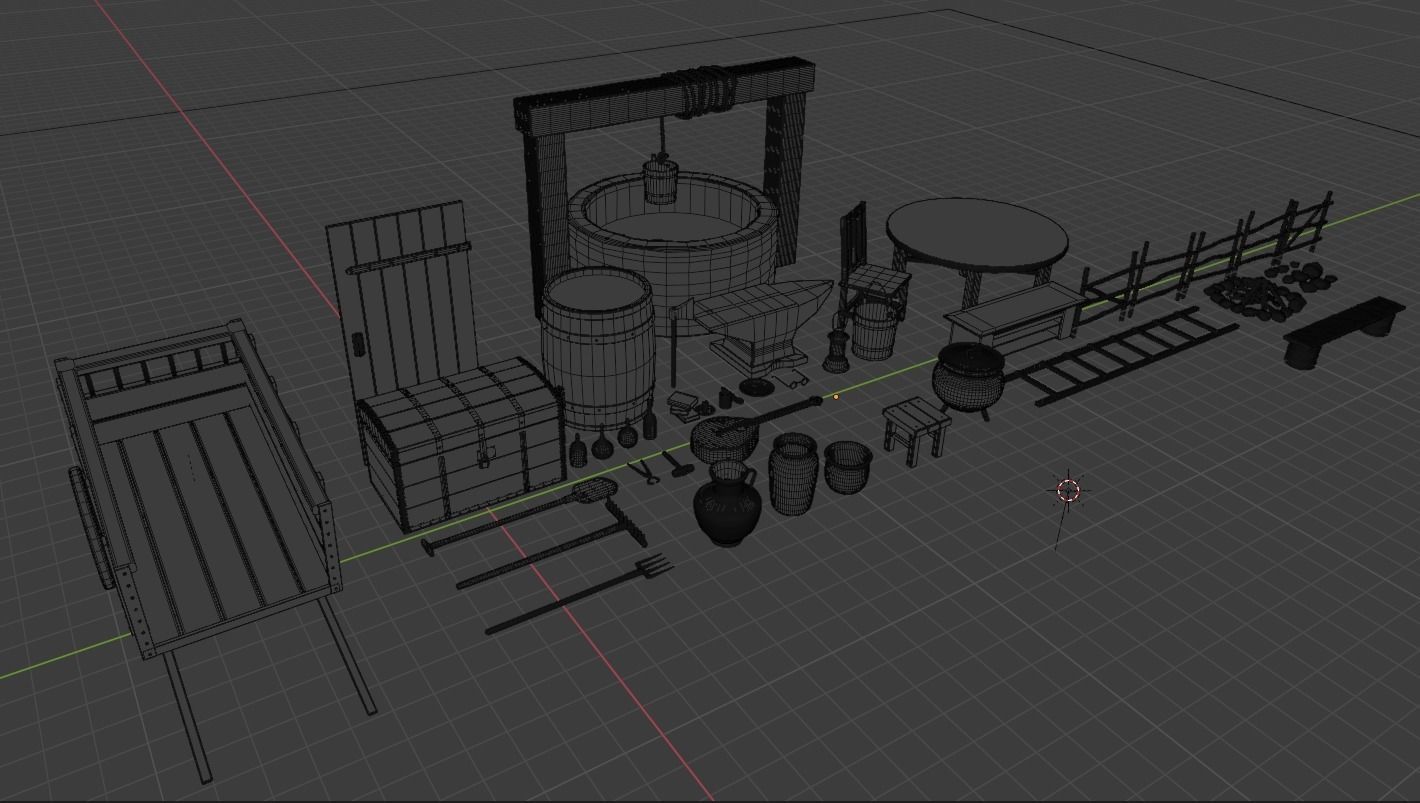The width and height of the screenshot is (1420, 803).
Task: Select the campfire stone ring
Action: (1255, 297)
